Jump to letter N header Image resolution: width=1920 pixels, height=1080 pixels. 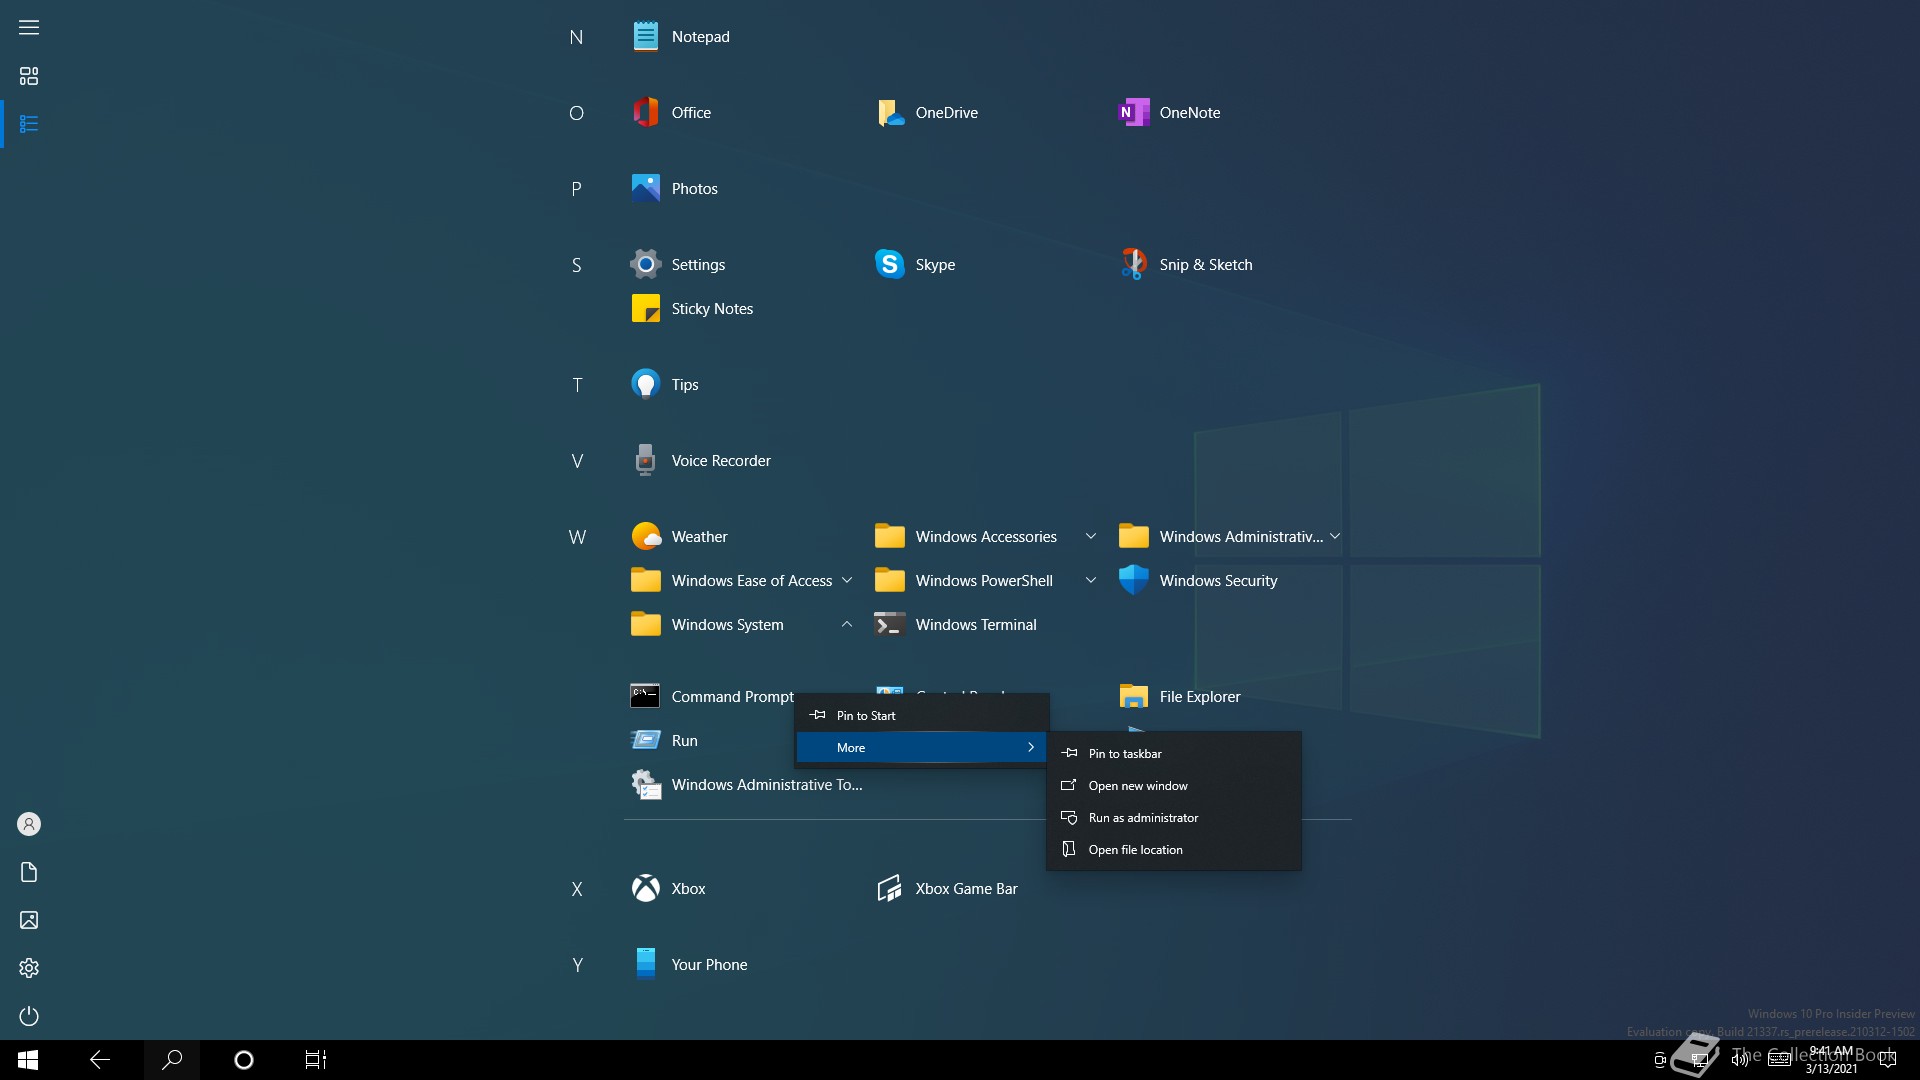tap(576, 38)
